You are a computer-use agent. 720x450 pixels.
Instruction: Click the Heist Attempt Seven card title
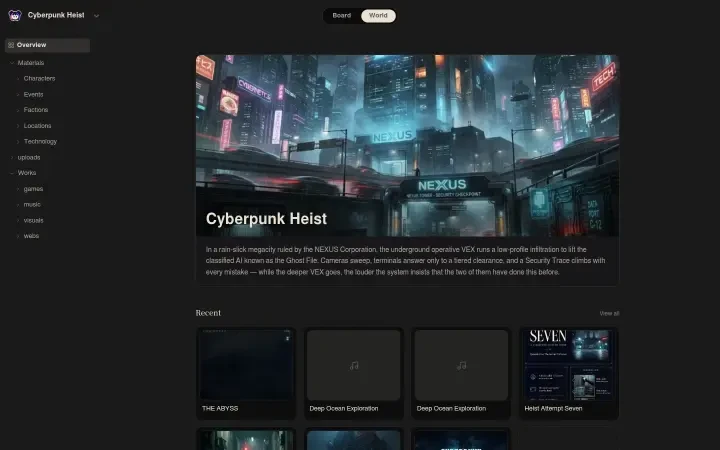point(553,408)
